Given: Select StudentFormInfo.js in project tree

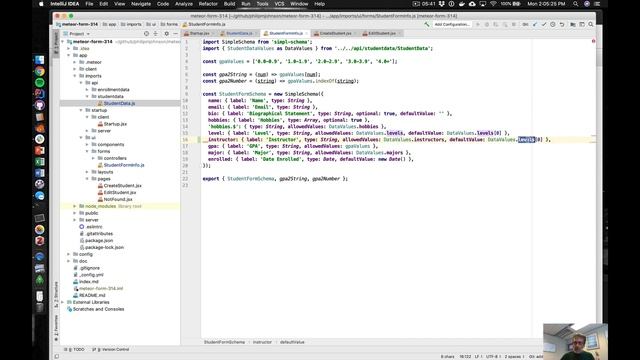Looking at the screenshot, I should coord(124,165).
